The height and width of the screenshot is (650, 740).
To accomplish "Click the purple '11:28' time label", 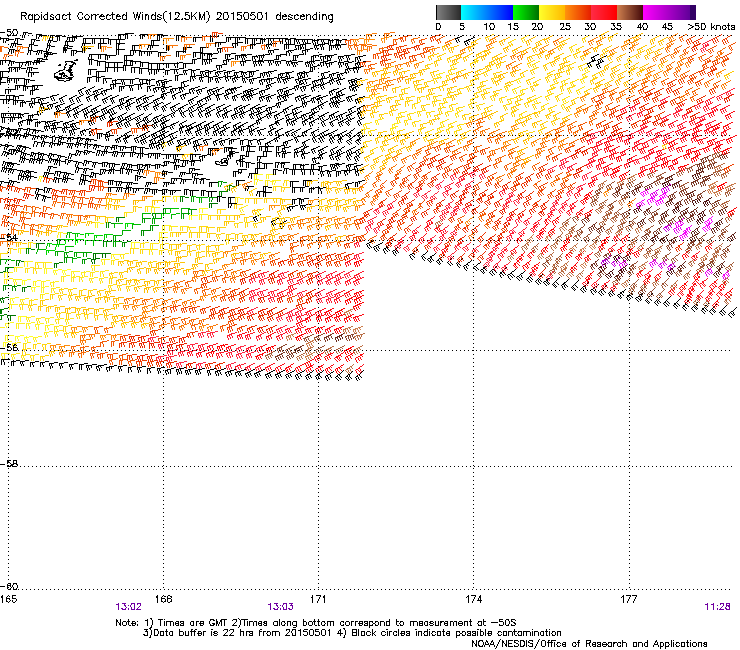I will coord(717,607).
